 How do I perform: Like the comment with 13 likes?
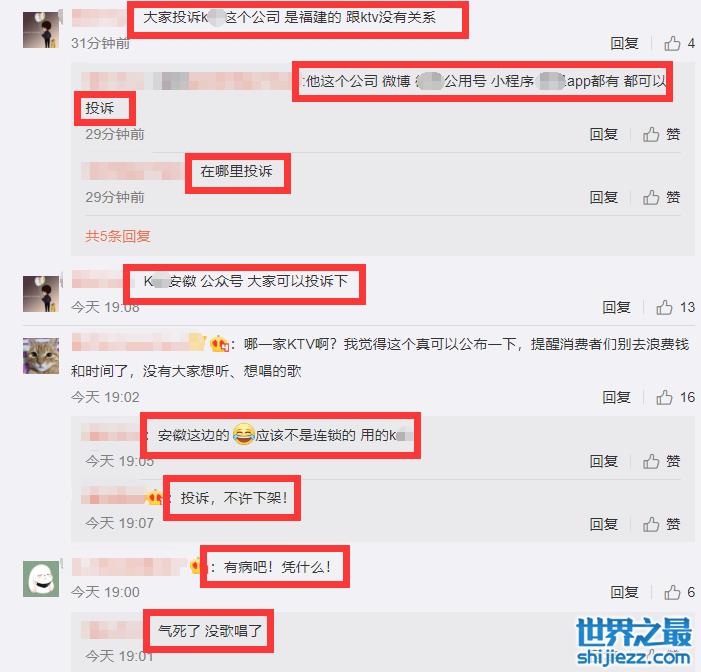[675, 307]
